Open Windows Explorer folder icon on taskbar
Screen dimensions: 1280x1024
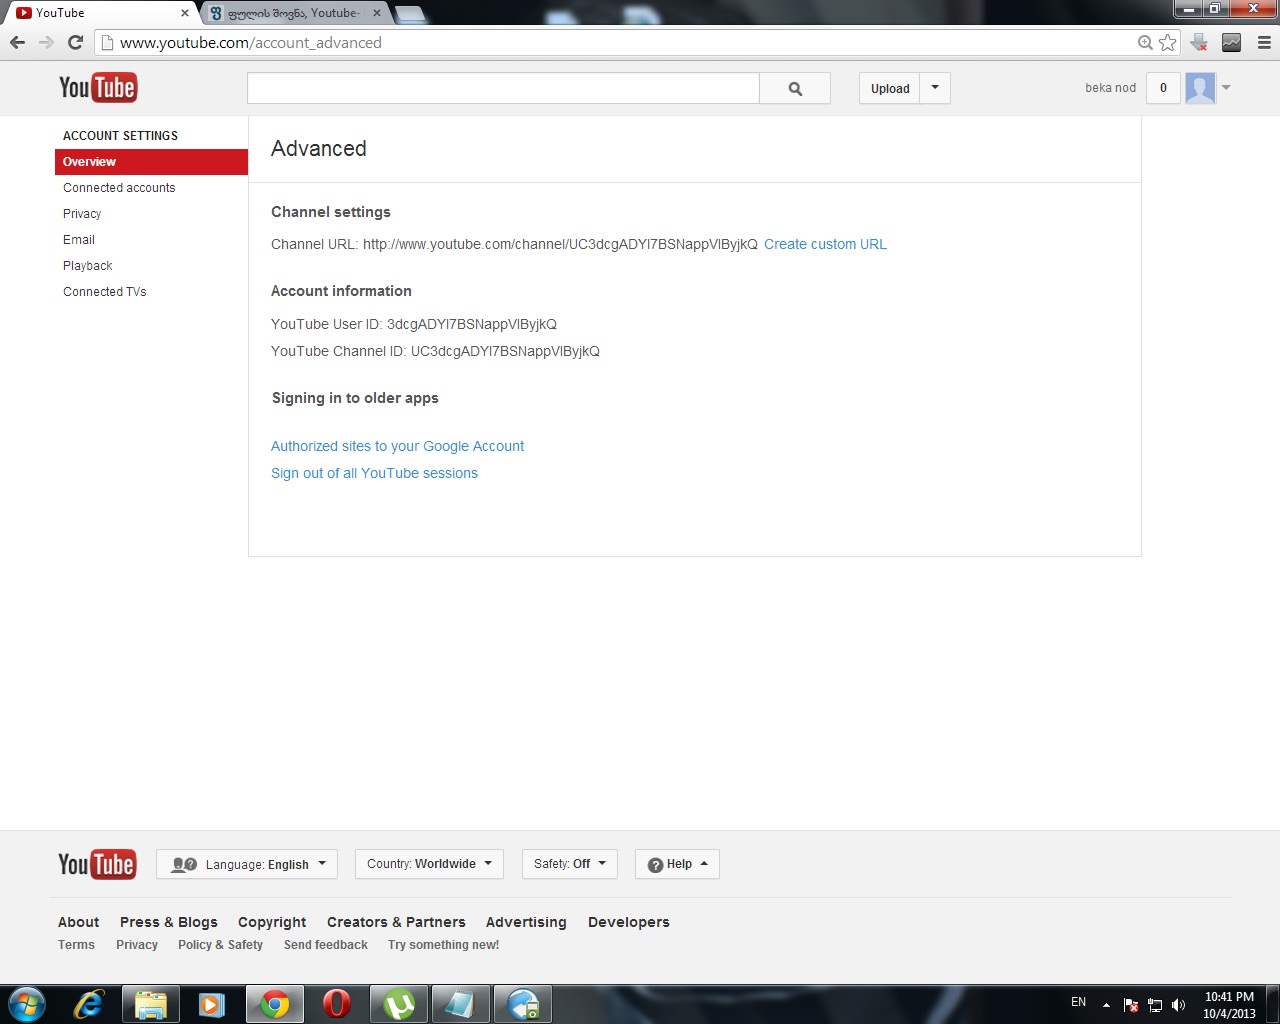point(150,1004)
